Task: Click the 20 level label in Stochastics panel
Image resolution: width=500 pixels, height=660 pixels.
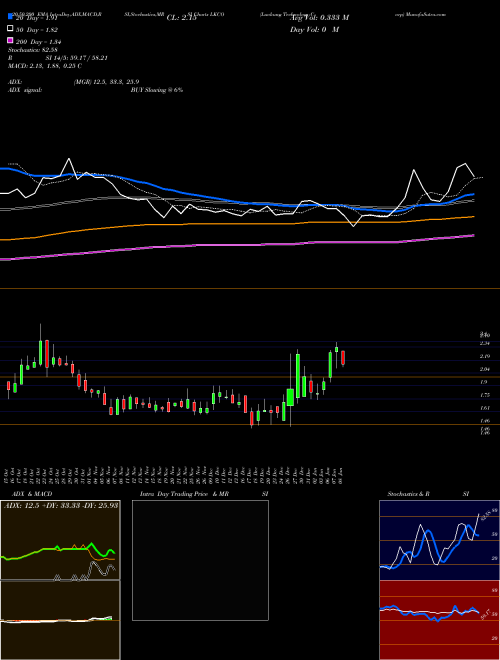Action: [x=495, y=558]
